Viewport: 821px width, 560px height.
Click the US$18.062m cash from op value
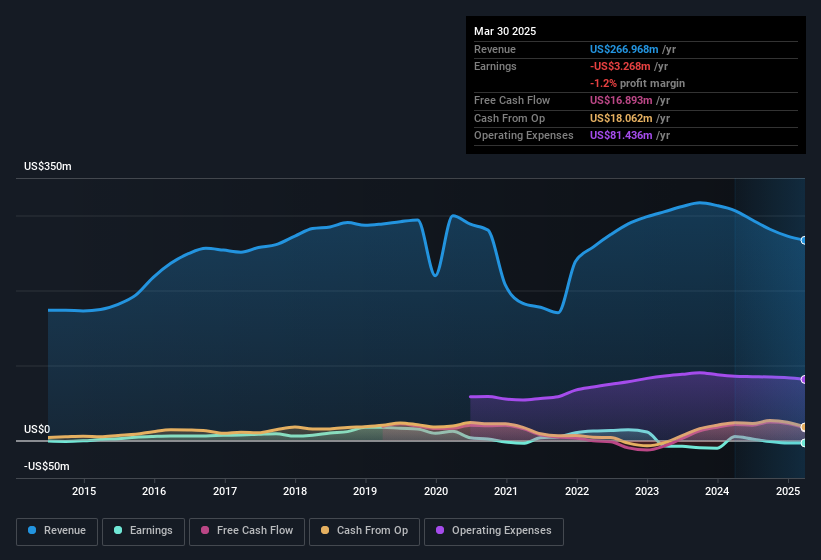pyautogui.click(x=621, y=118)
